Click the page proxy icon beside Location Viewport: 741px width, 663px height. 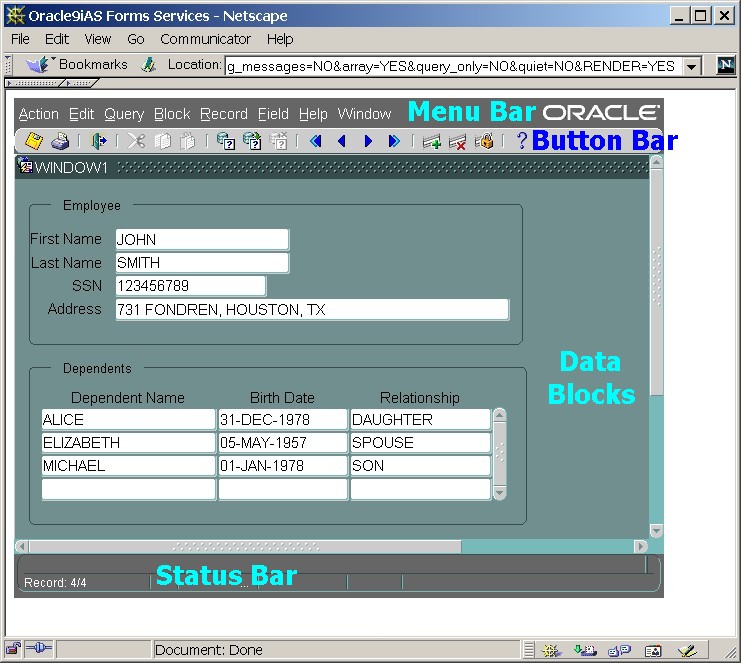pyautogui.click(x=148, y=65)
